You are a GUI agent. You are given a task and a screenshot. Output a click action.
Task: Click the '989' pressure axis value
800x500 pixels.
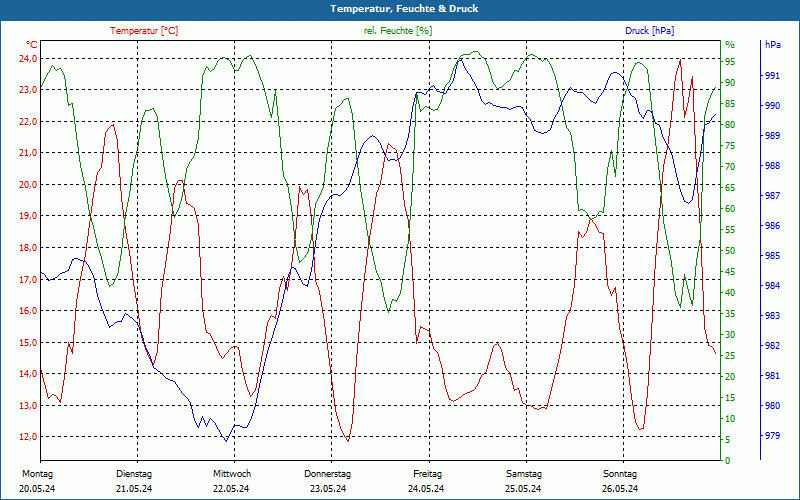(773, 136)
